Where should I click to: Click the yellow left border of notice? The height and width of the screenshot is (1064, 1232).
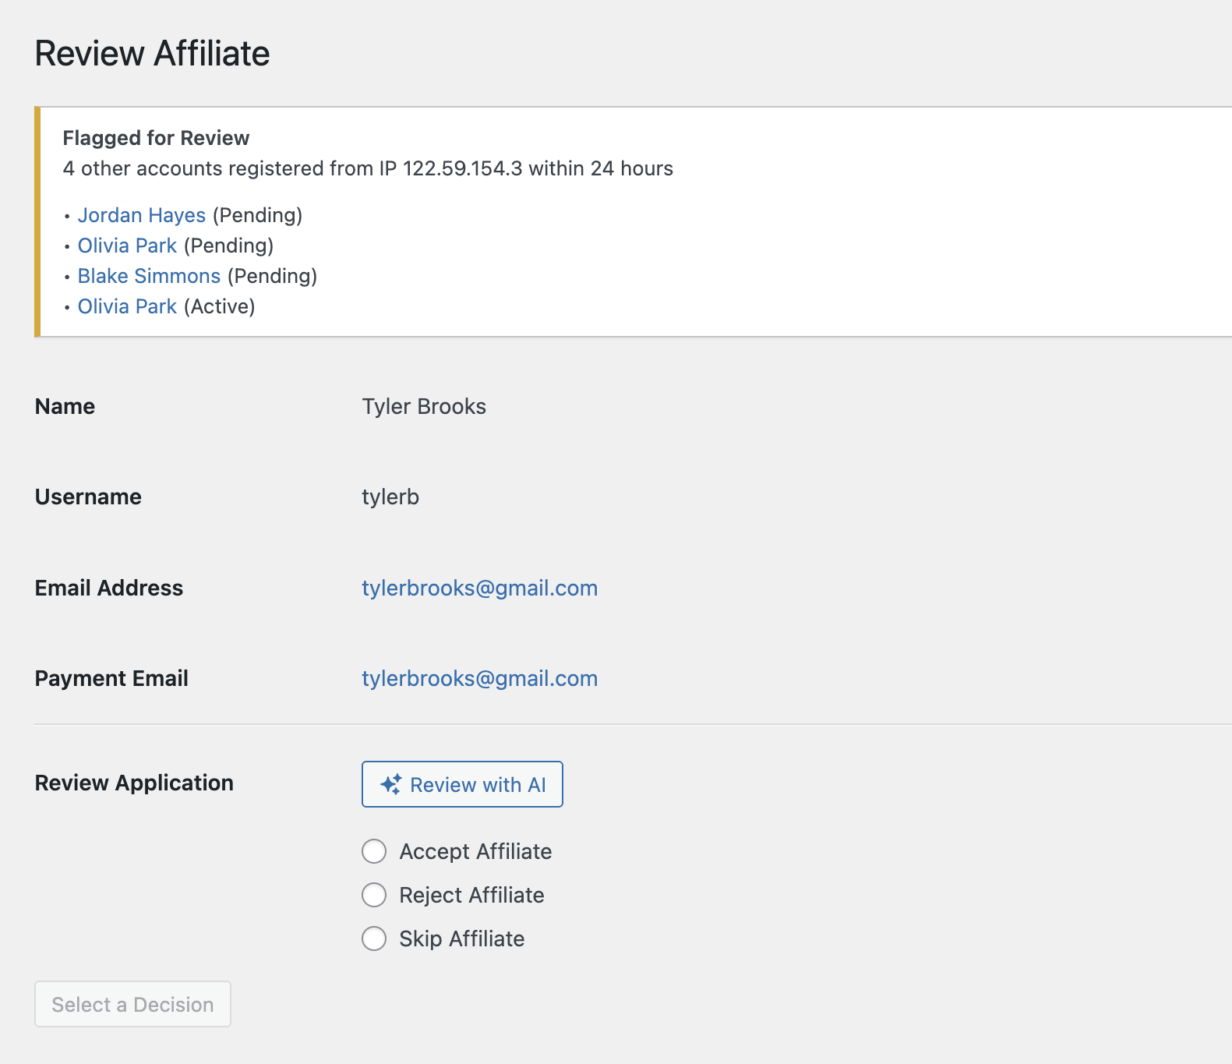pyautogui.click(x=37, y=222)
